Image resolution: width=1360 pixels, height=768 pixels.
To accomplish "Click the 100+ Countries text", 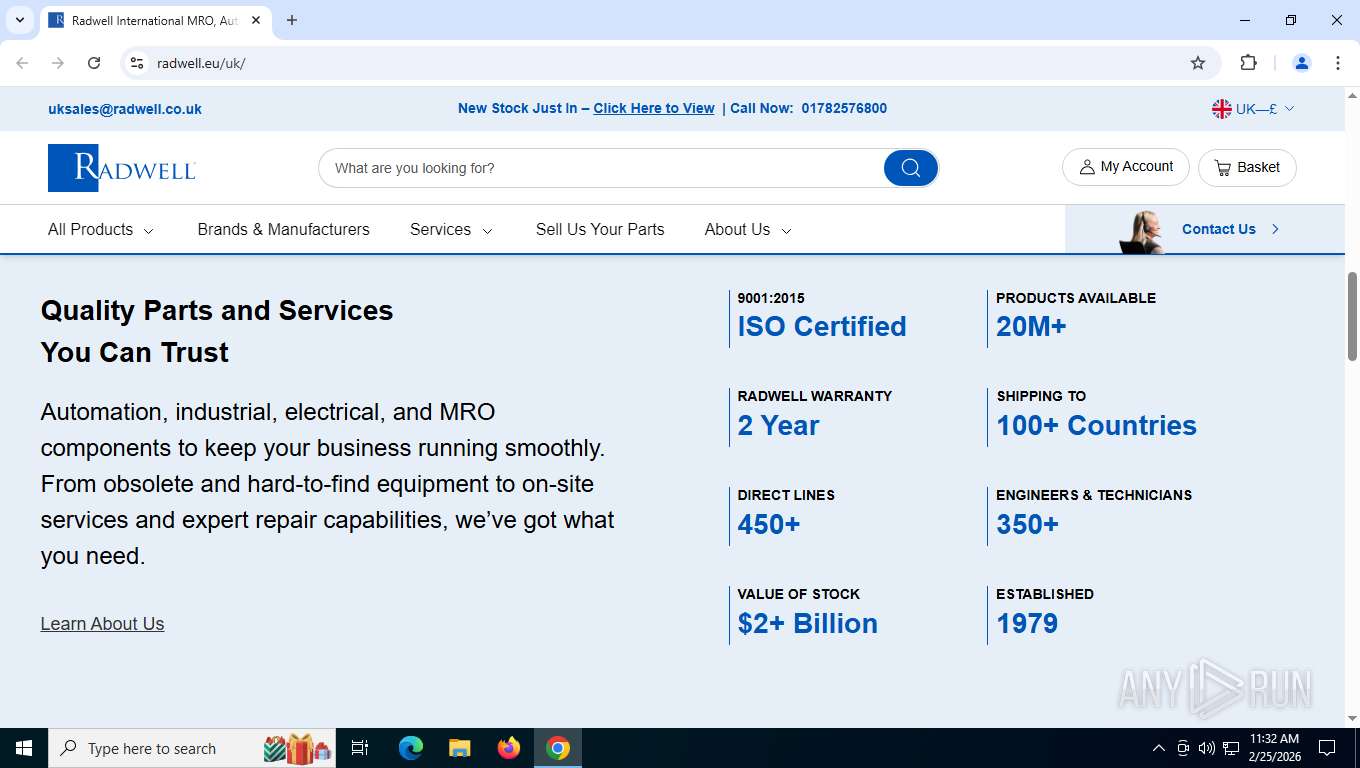I will pos(1096,425).
